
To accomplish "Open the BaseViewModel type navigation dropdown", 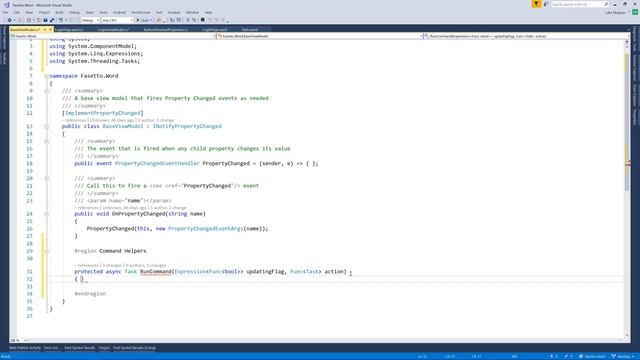I will 320,36.
